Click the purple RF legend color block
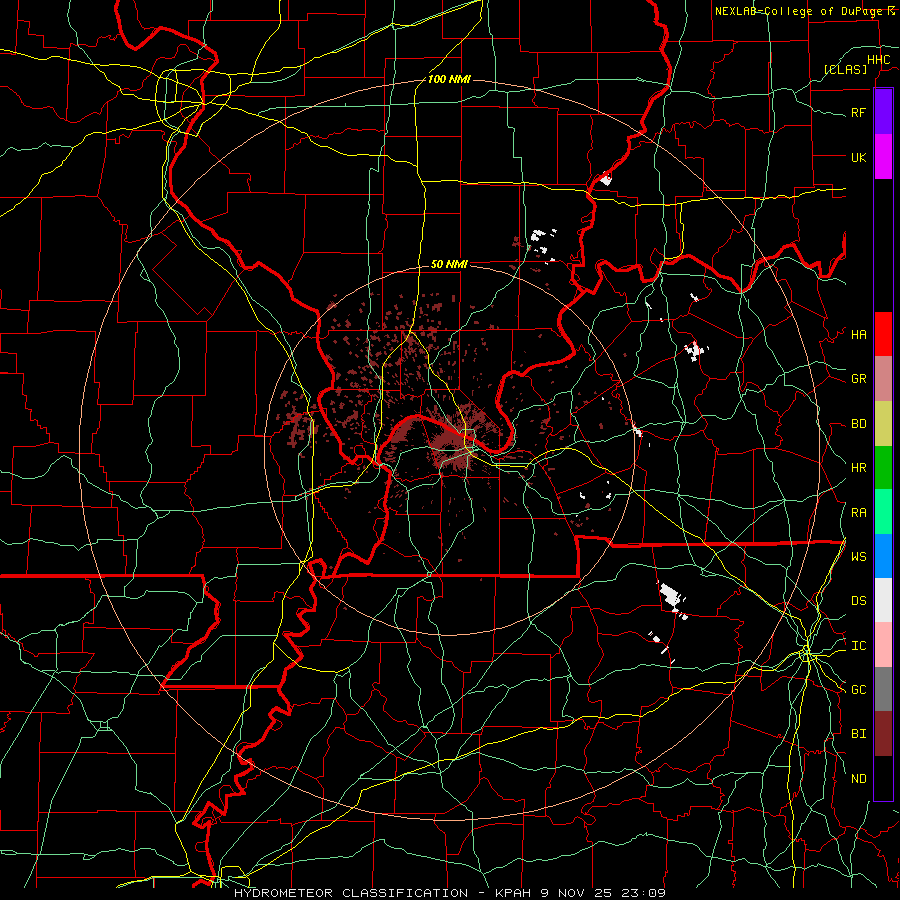The width and height of the screenshot is (900, 900). tap(883, 112)
